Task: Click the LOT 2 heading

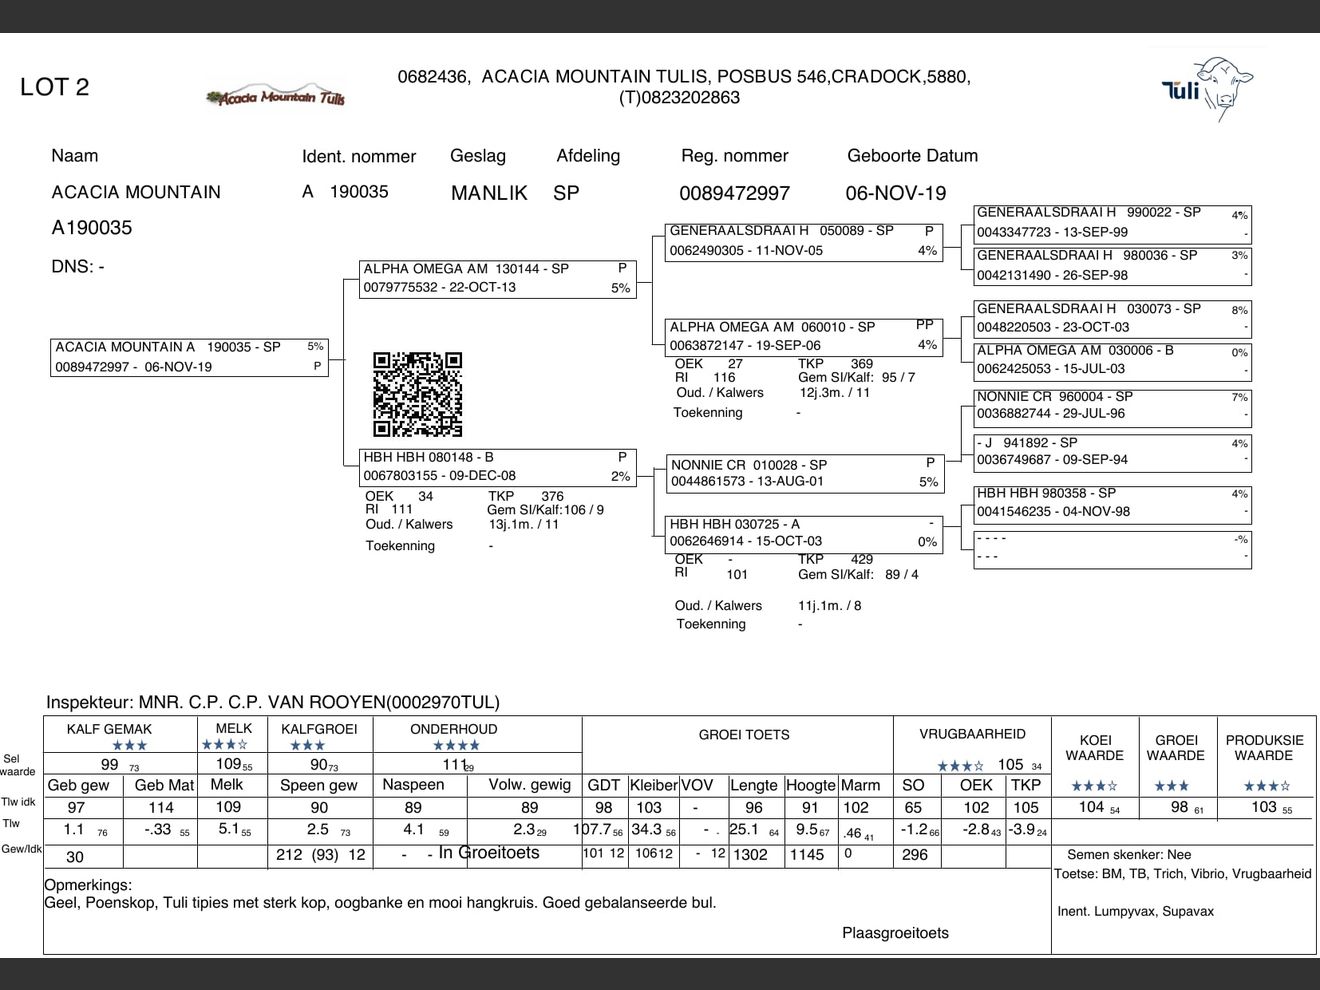Action: coord(54,87)
